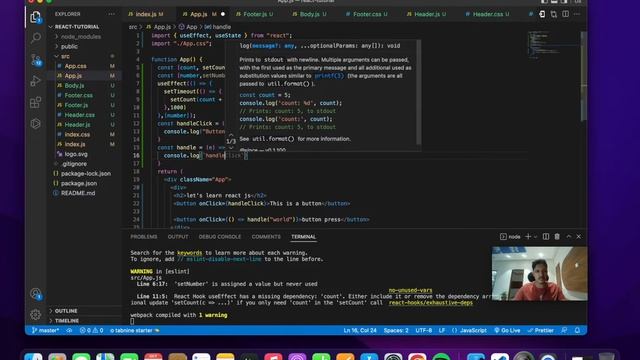The image size is (640, 360).
Task: Open logo.svg in file explorer
Action: pos(76,154)
